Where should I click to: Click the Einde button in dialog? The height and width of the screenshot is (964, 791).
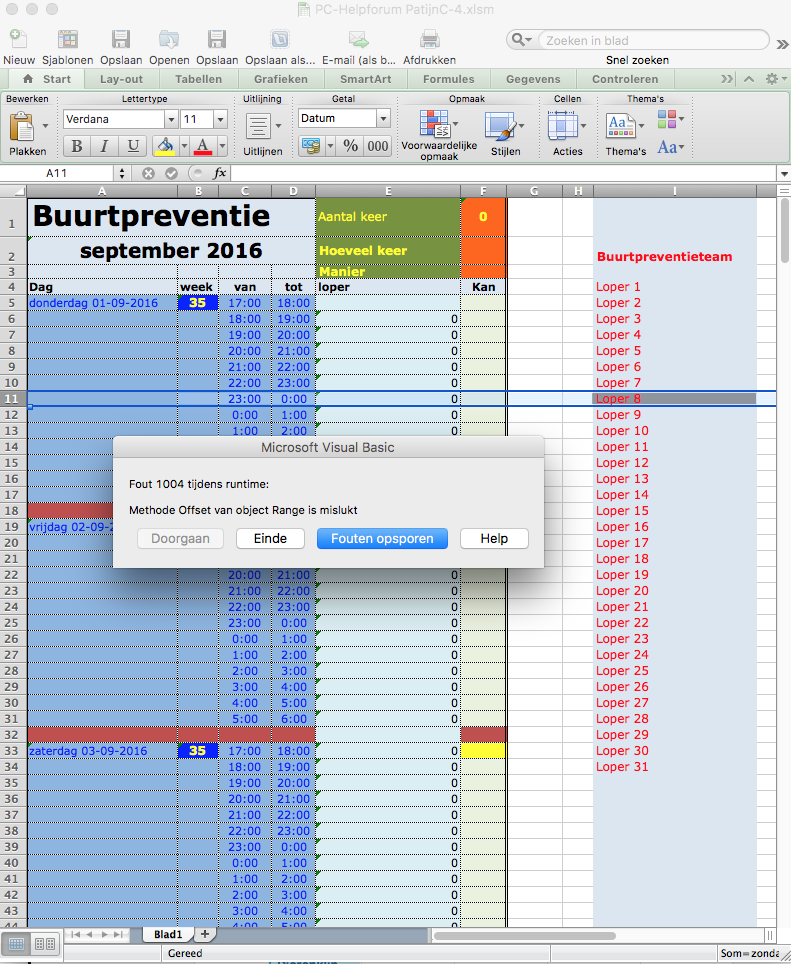click(270, 539)
